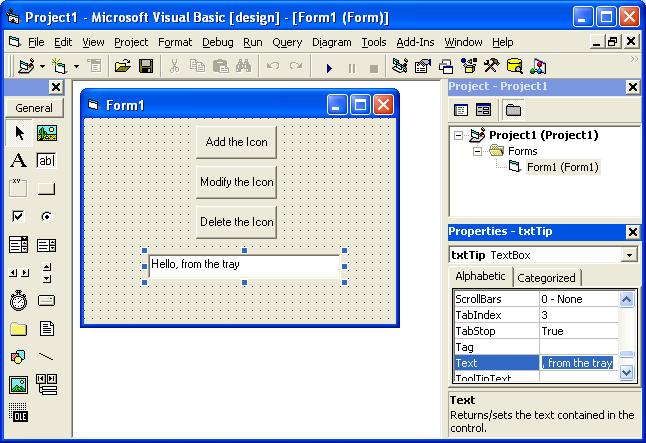Image resolution: width=646 pixels, height=443 pixels.
Task: Choose the OLE container control
Action: pyautogui.click(x=18, y=413)
